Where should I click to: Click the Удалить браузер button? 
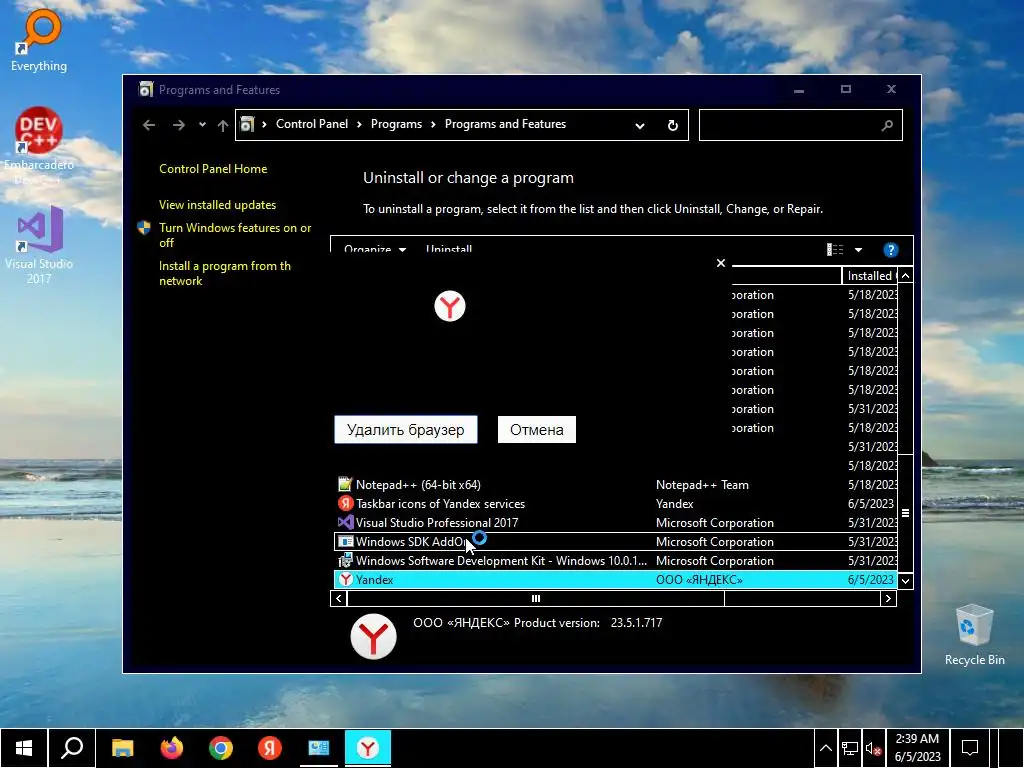(406, 430)
